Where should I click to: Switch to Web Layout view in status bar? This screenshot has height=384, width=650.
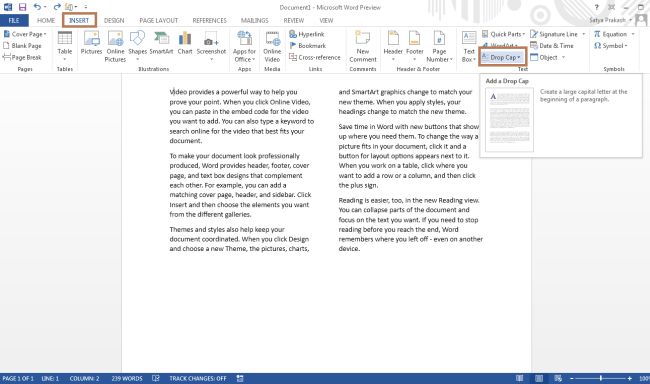(x=558, y=378)
